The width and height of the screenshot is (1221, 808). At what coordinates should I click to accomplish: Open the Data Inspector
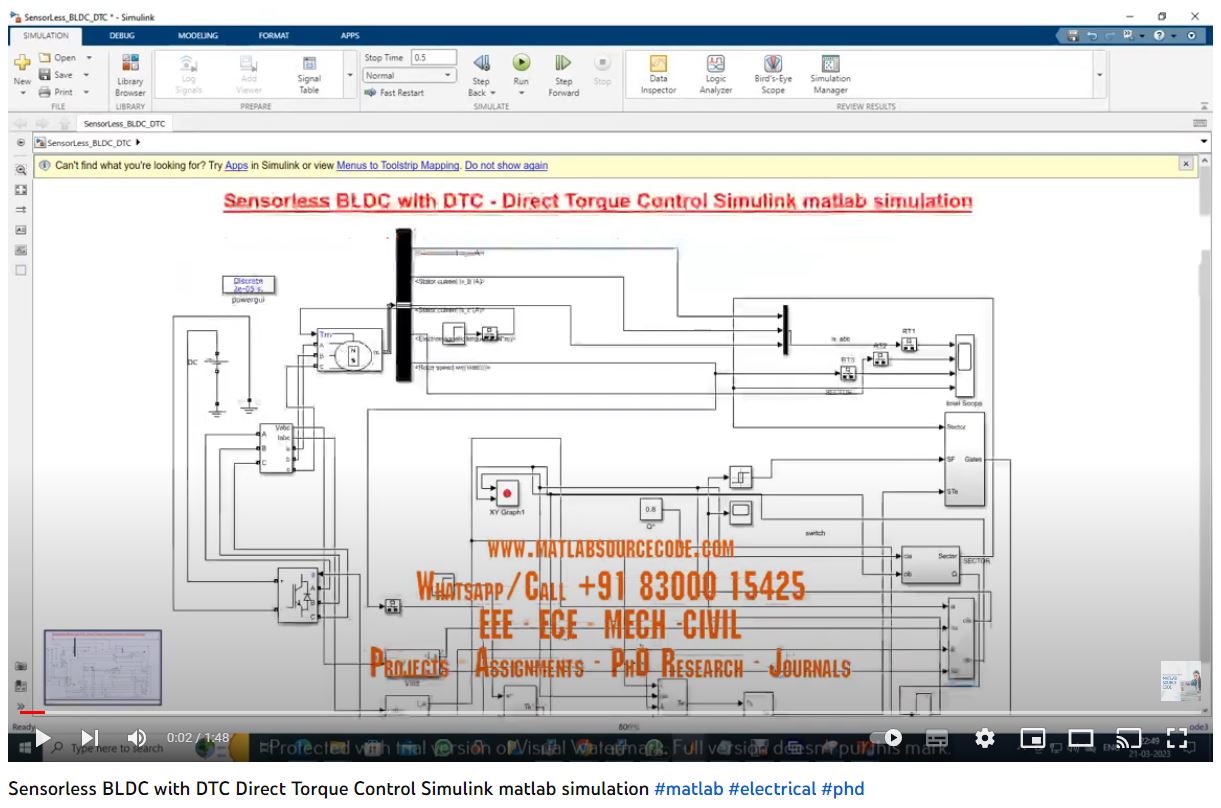tap(658, 73)
